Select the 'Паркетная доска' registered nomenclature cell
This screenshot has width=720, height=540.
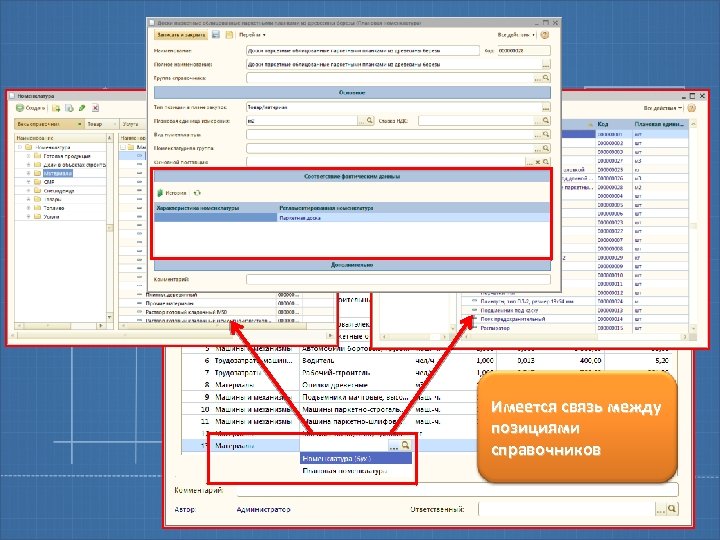click(413, 218)
